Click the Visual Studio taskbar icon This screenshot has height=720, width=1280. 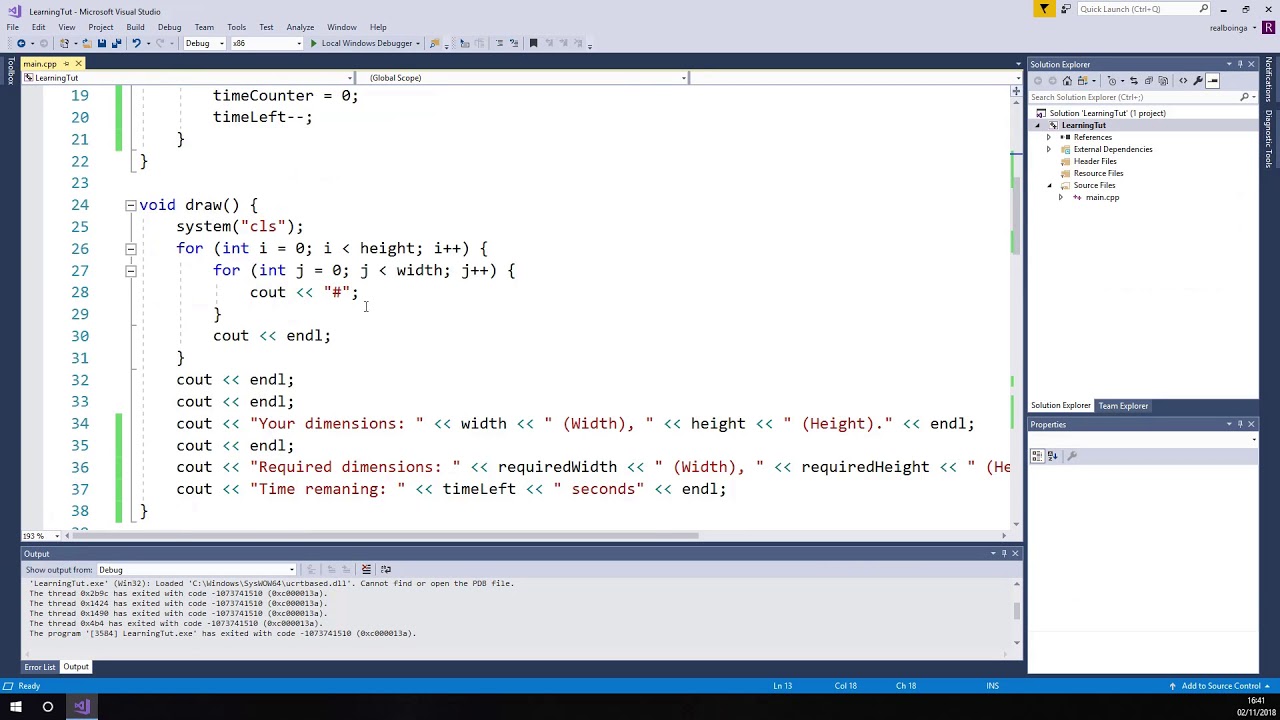(81, 707)
